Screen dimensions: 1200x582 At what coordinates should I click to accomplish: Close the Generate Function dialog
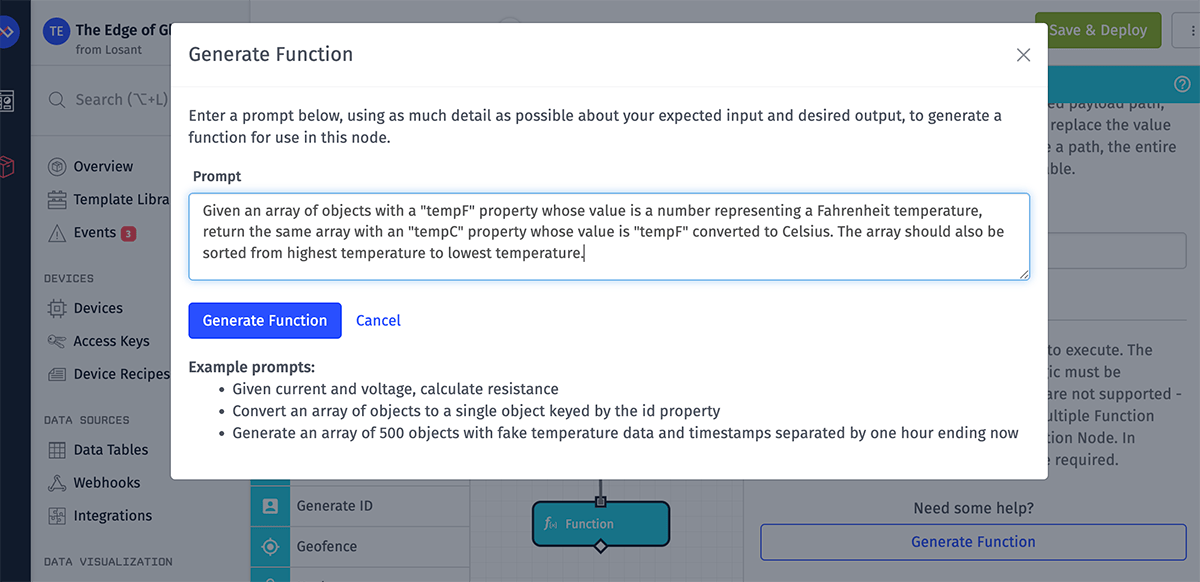click(1023, 55)
